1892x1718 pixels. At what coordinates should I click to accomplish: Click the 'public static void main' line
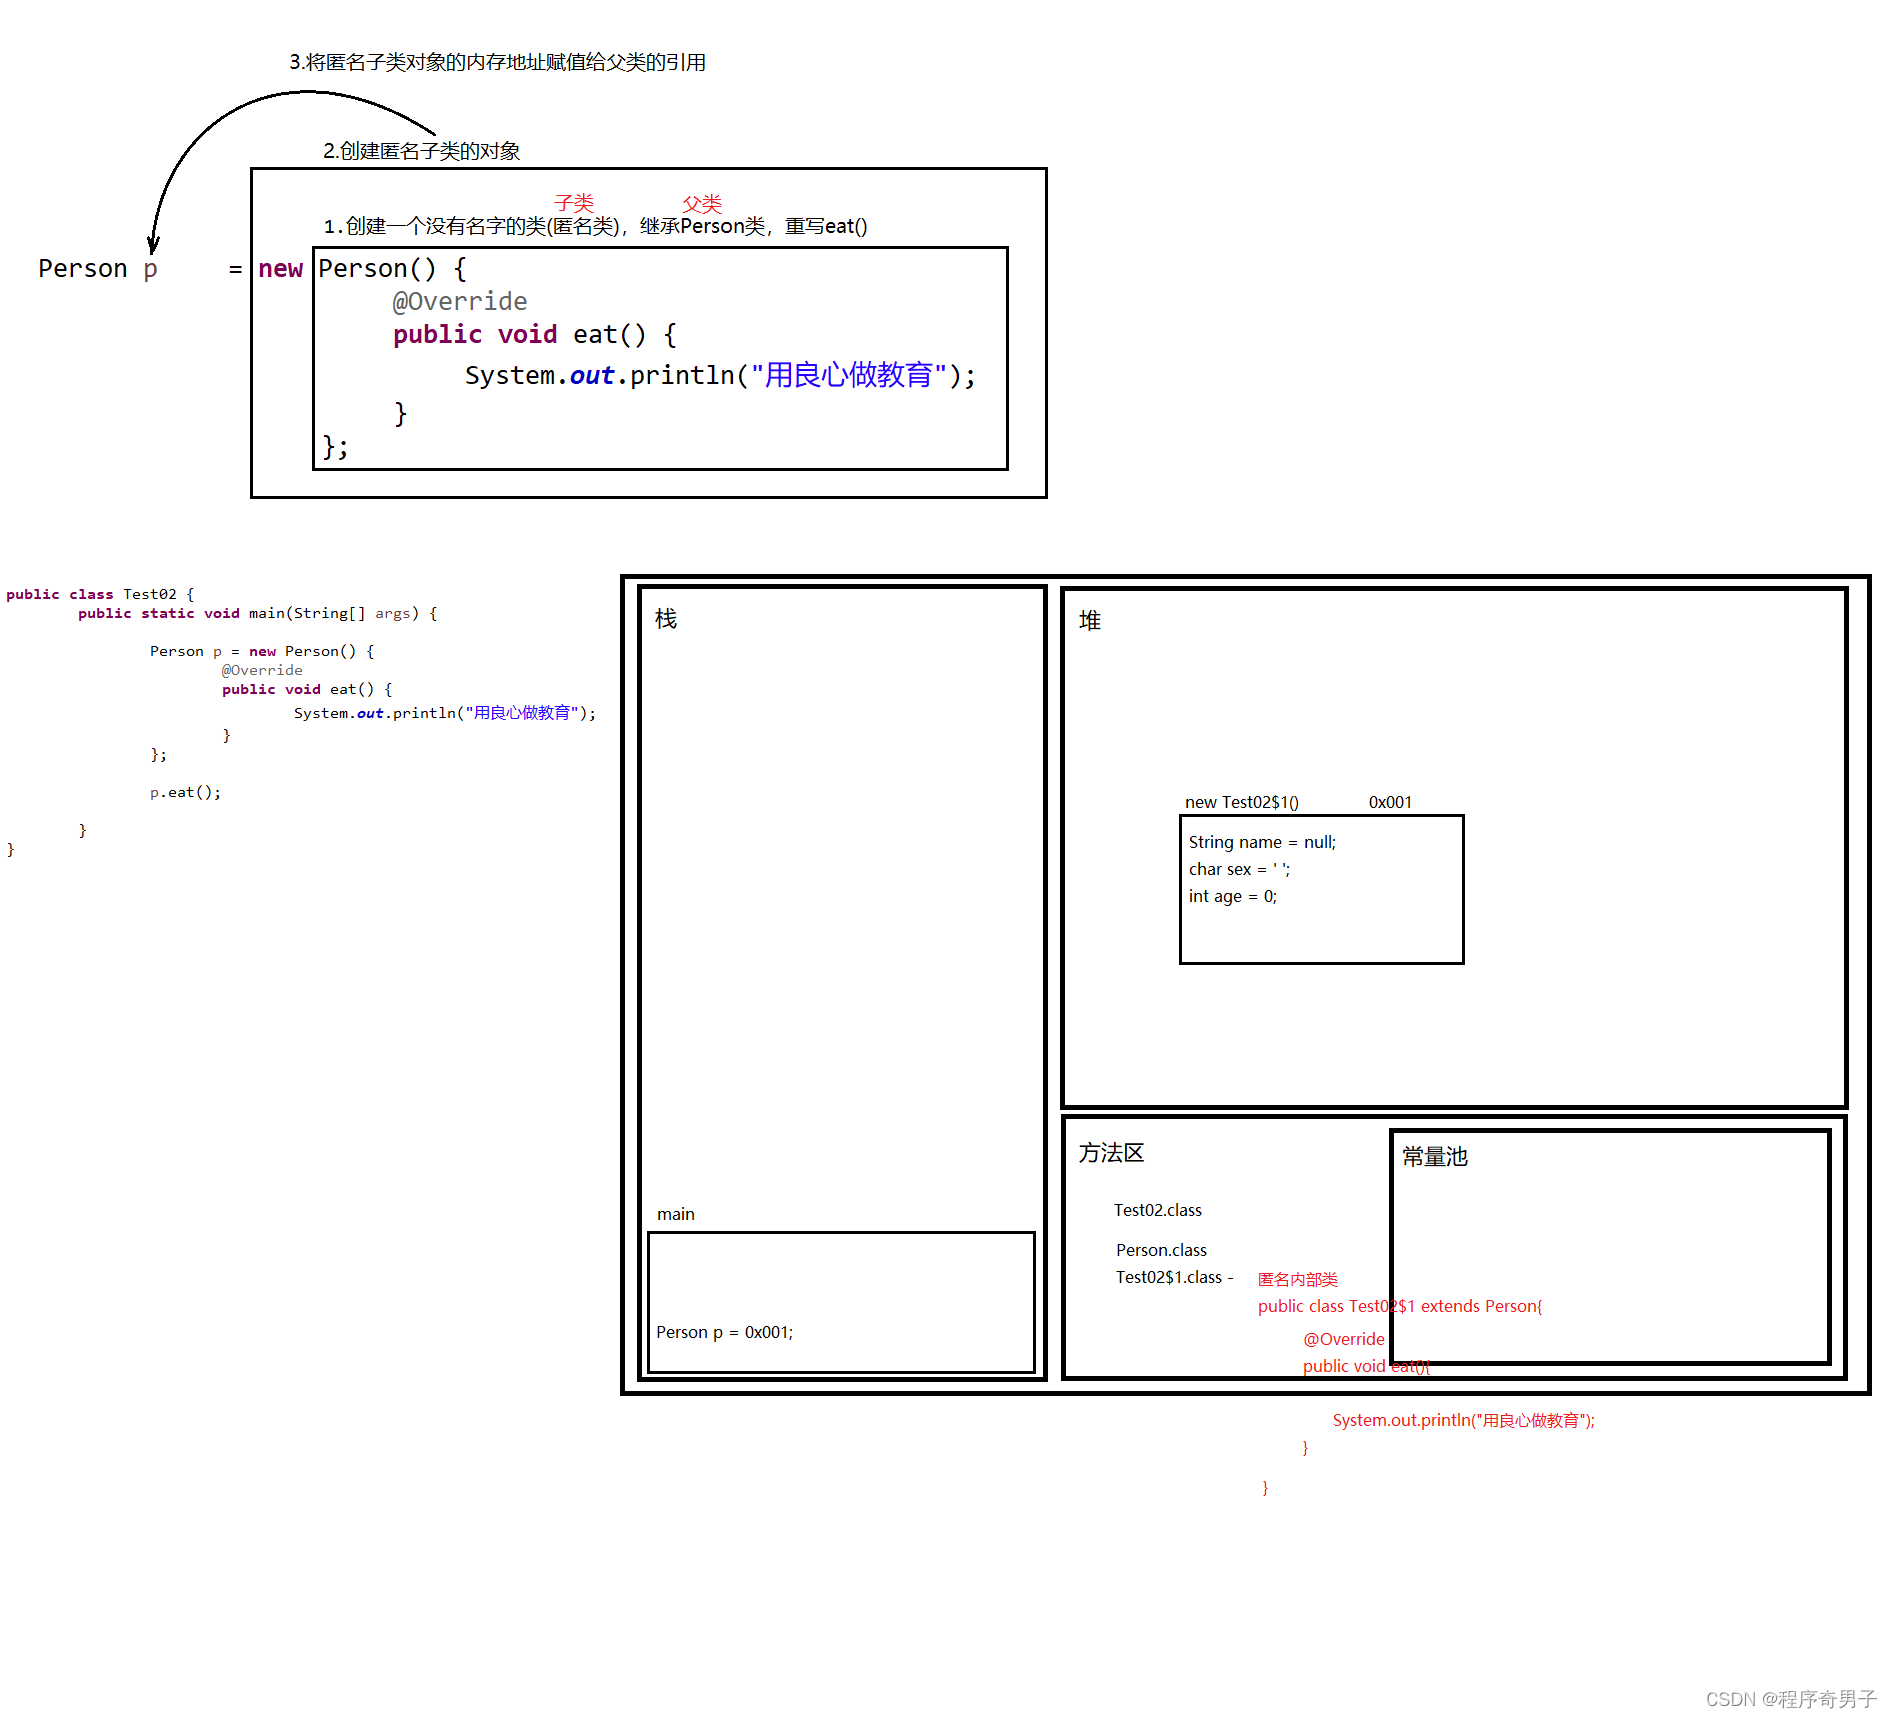258,613
